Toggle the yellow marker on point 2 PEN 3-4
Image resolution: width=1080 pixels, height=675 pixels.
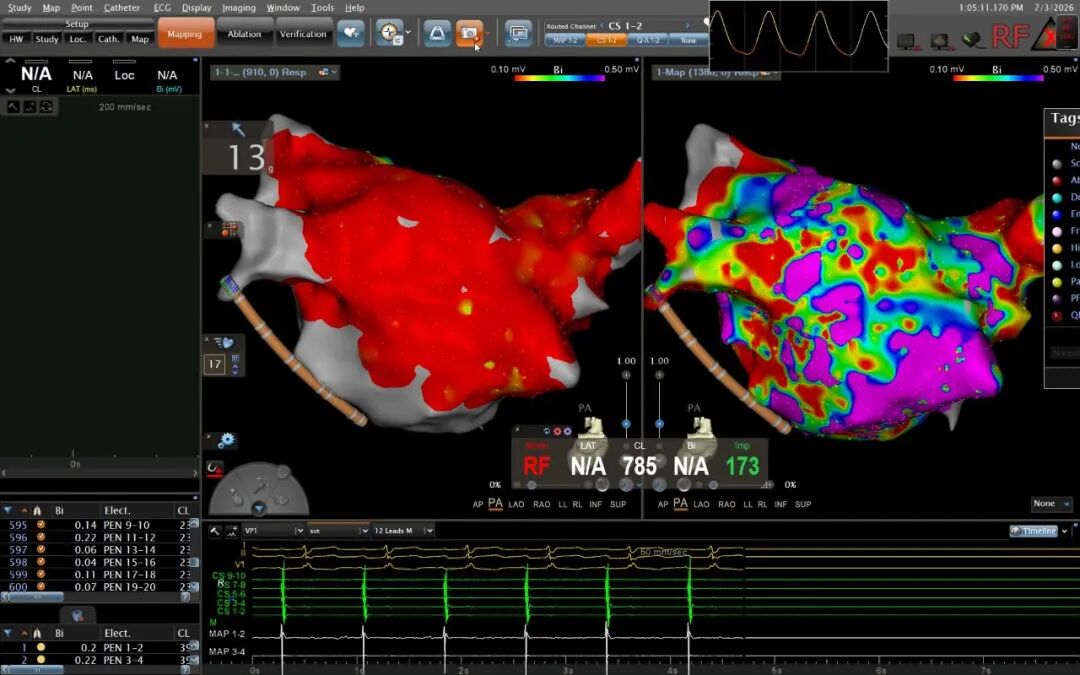(x=41, y=660)
